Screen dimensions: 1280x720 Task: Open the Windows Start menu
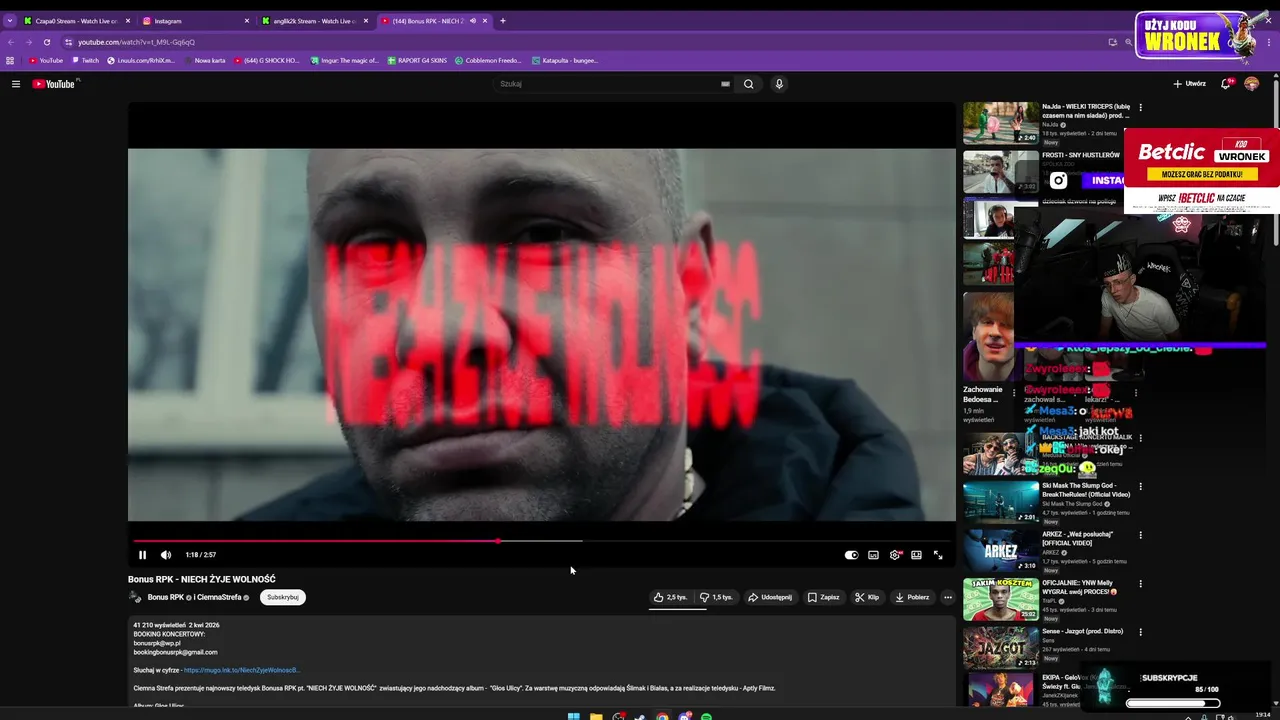[574, 716]
